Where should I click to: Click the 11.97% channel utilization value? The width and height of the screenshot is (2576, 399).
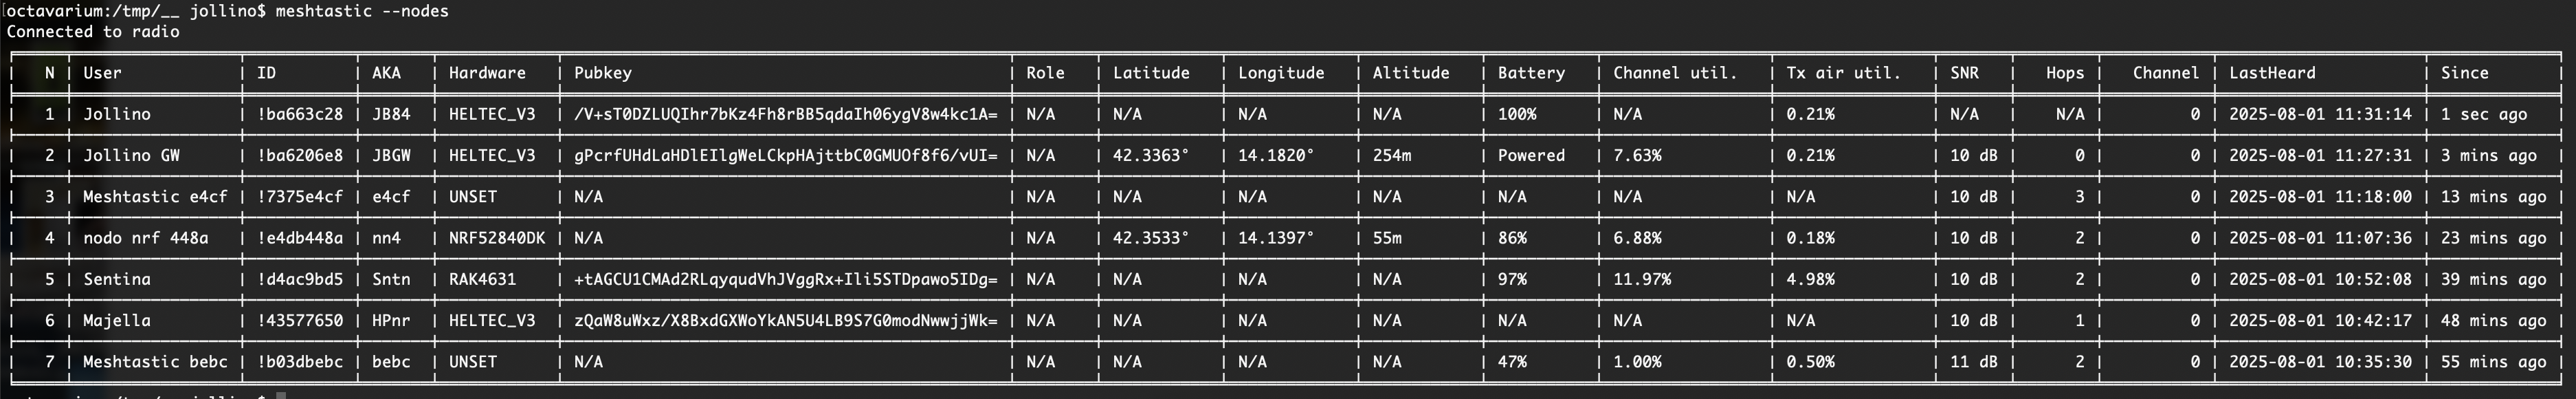point(1641,280)
